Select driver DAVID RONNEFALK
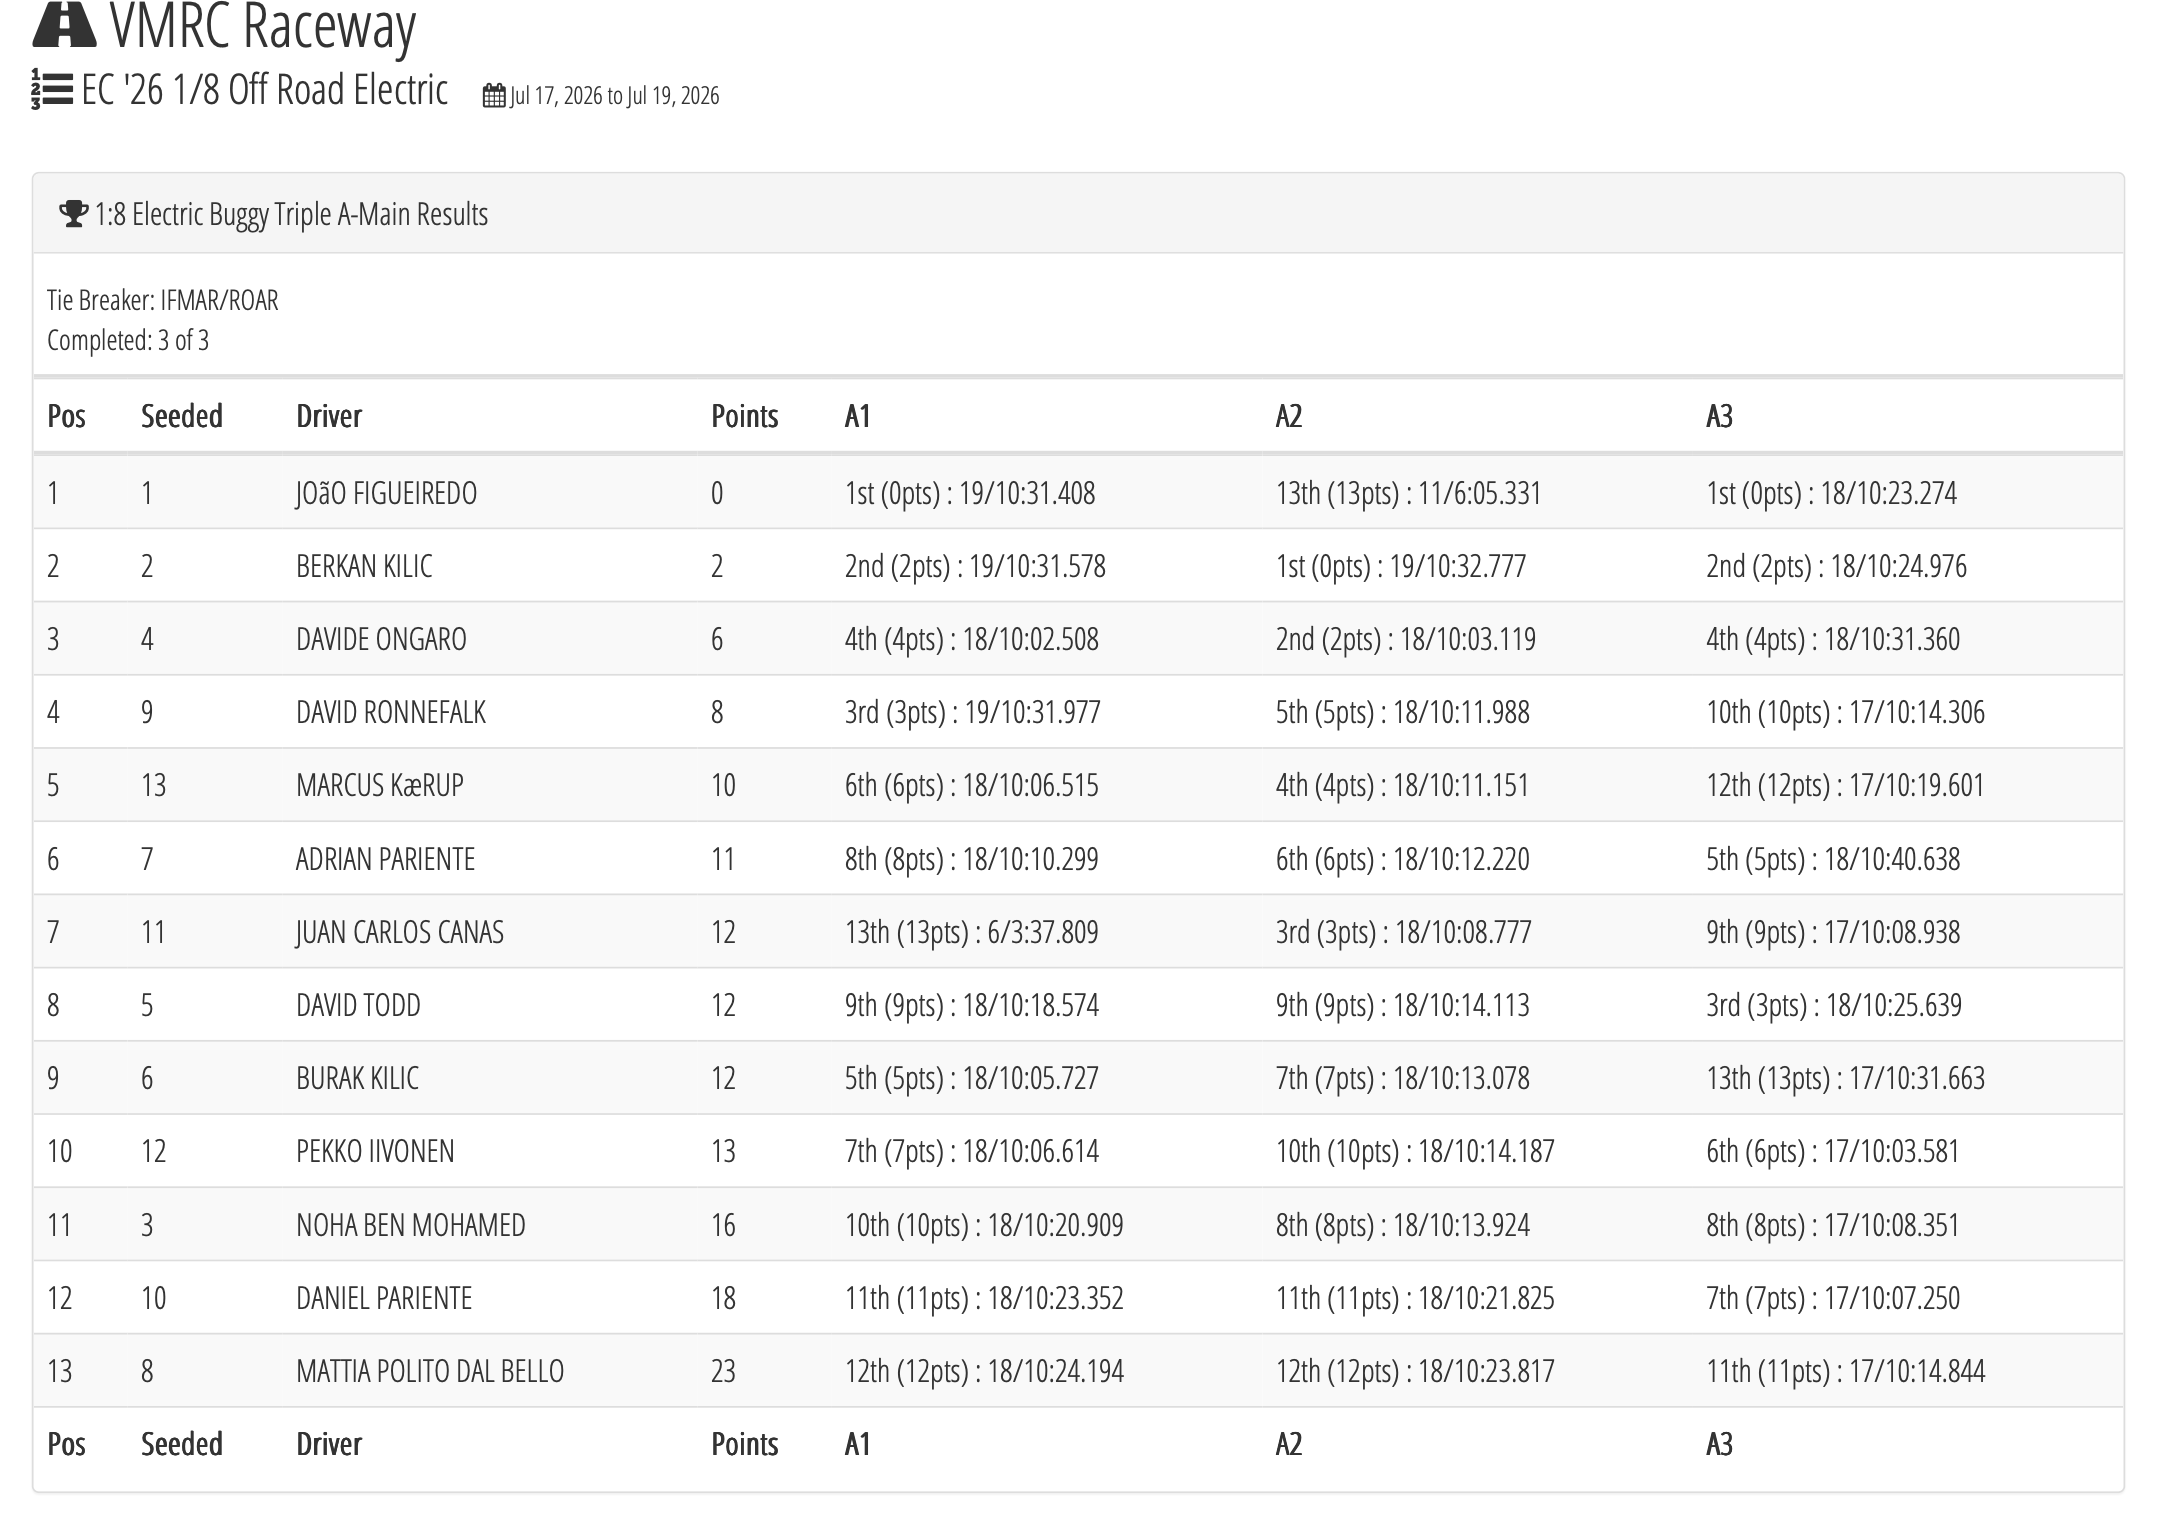Viewport: 2160px width, 1516px height. pos(391,712)
